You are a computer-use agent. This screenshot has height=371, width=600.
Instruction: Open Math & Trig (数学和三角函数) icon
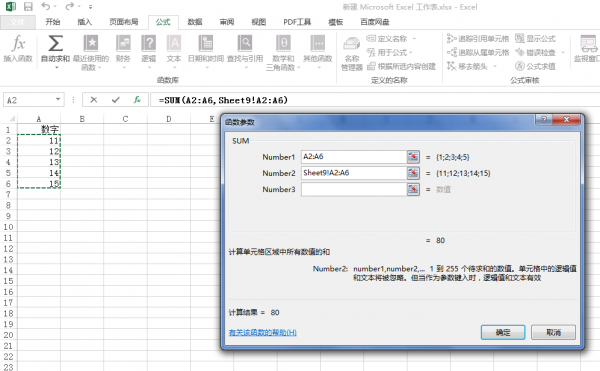[x=284, y=43]
